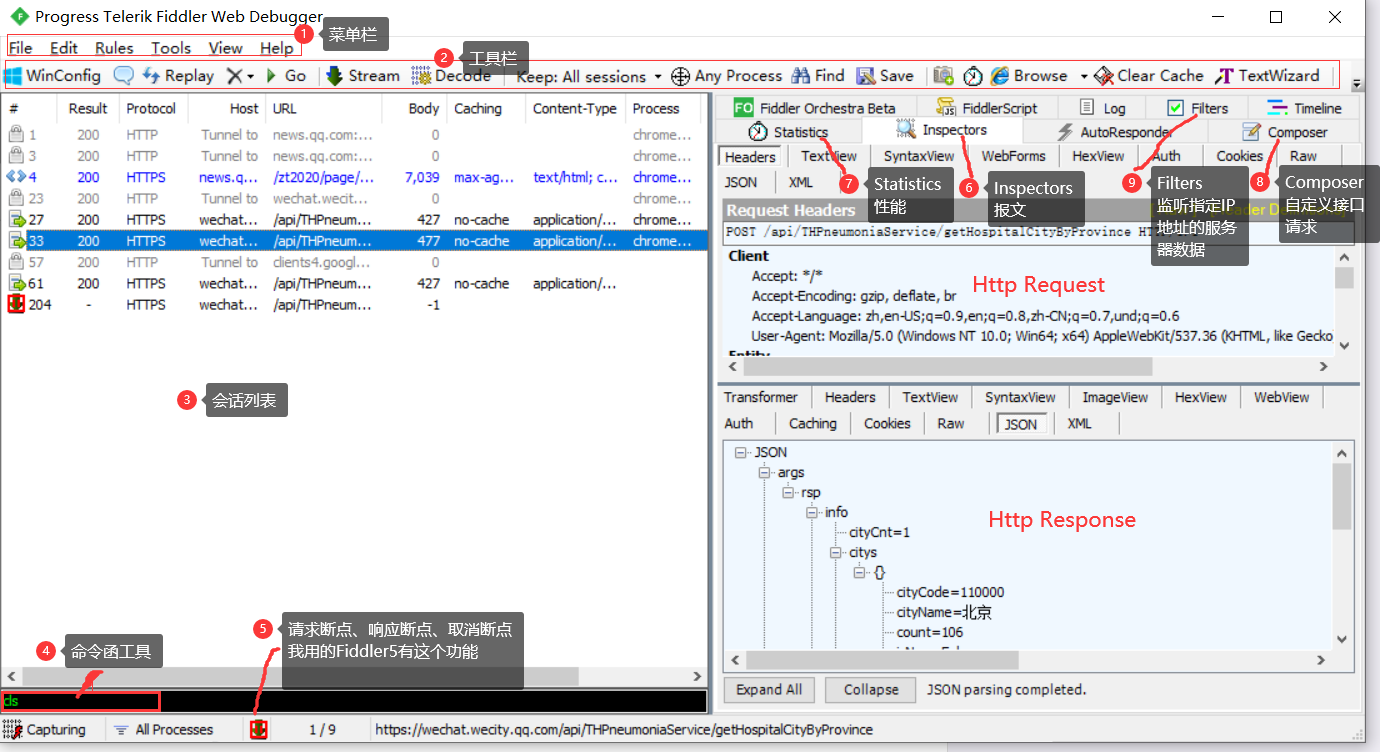Collapse the rsp tree node
This screenshot has width=1380, height=752.
click(788, 493)
